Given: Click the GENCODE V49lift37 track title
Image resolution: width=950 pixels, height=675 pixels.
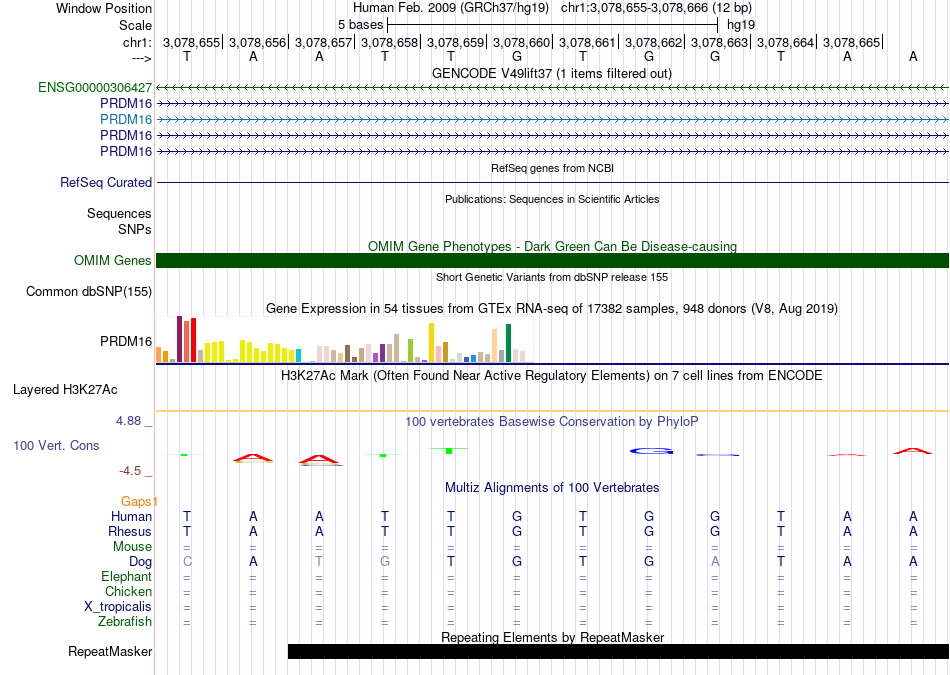Looking at the screenshot, I should click(x=552, y=74).
